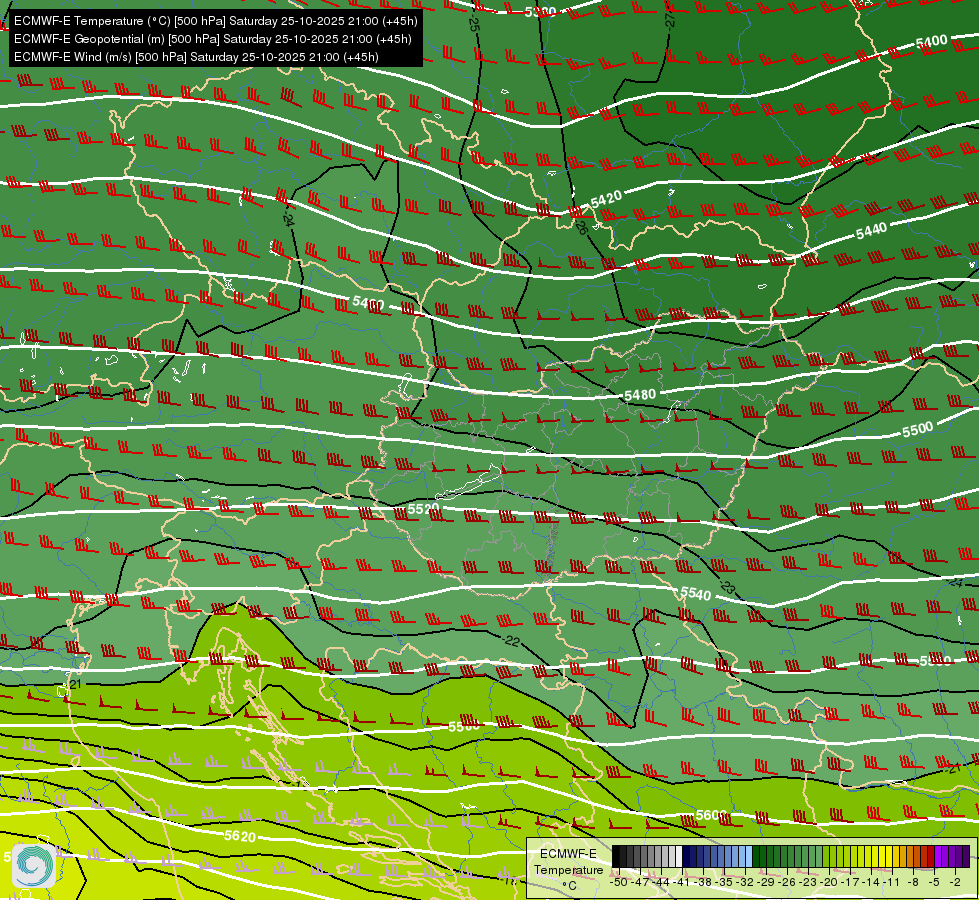Click the 5480 geopotential contour label
This screenshot has width=979, height=900.
(640, 395)
